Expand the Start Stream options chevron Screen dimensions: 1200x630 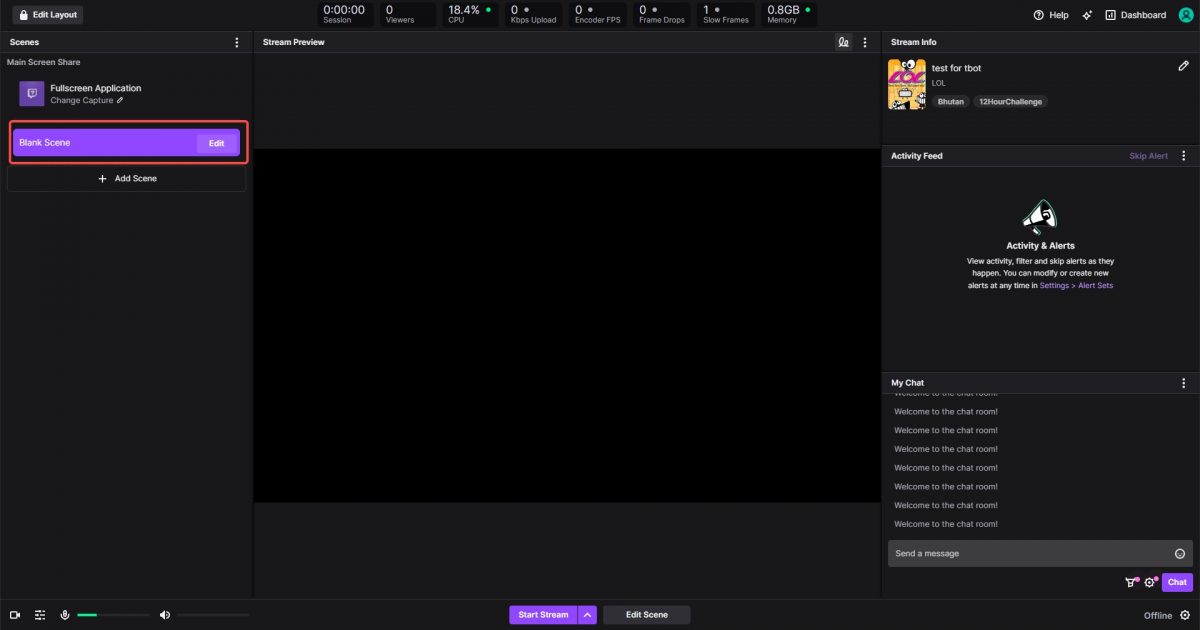click(587, 614)
